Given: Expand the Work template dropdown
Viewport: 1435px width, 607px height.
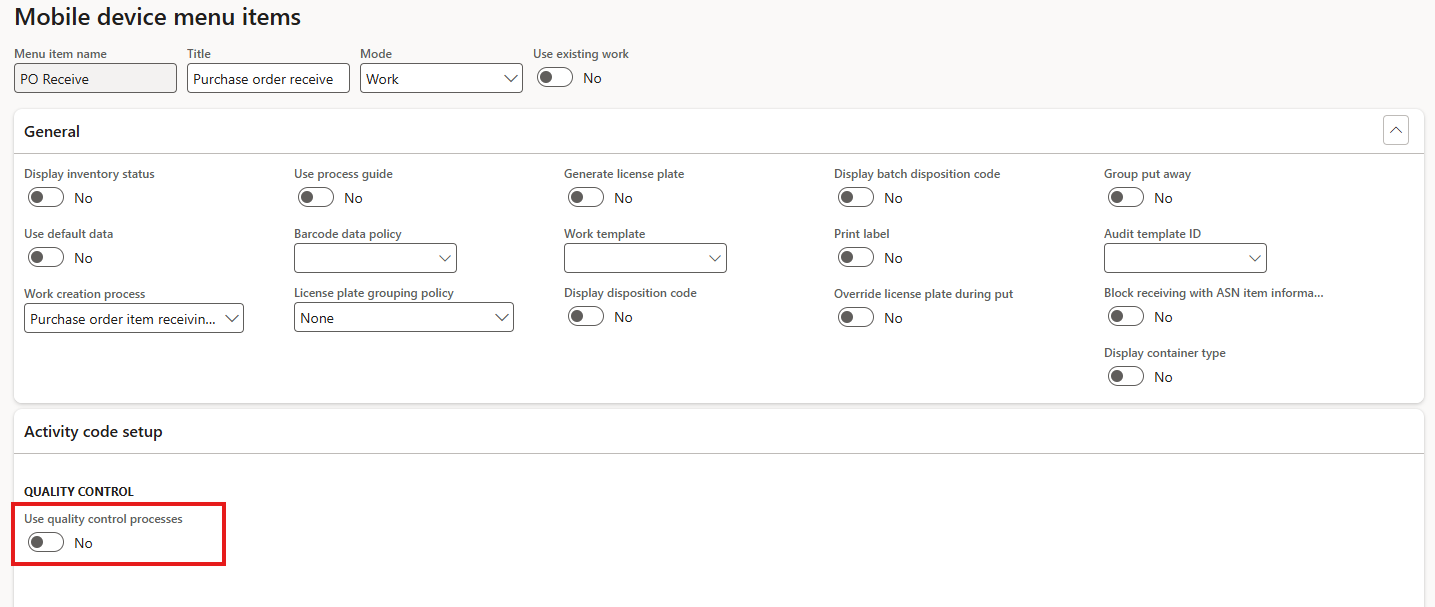Looking at the screenshot, I should [645, 258].
